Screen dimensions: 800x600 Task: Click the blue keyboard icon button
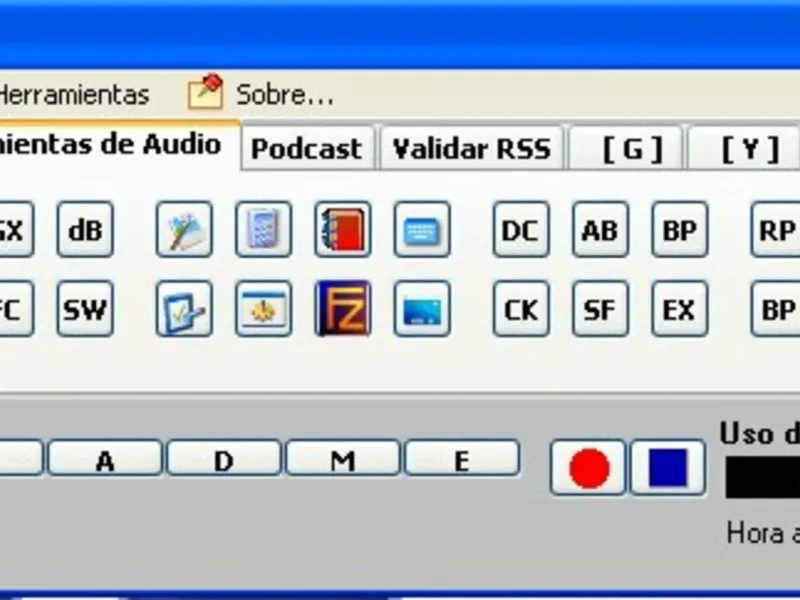tap(422, 229)
